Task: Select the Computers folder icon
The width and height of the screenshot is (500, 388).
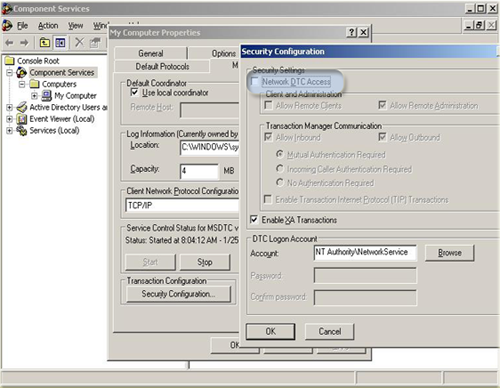Action: coord(34,84)
